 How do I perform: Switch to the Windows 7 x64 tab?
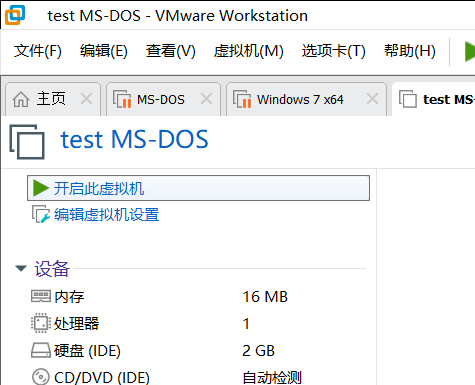306,99
